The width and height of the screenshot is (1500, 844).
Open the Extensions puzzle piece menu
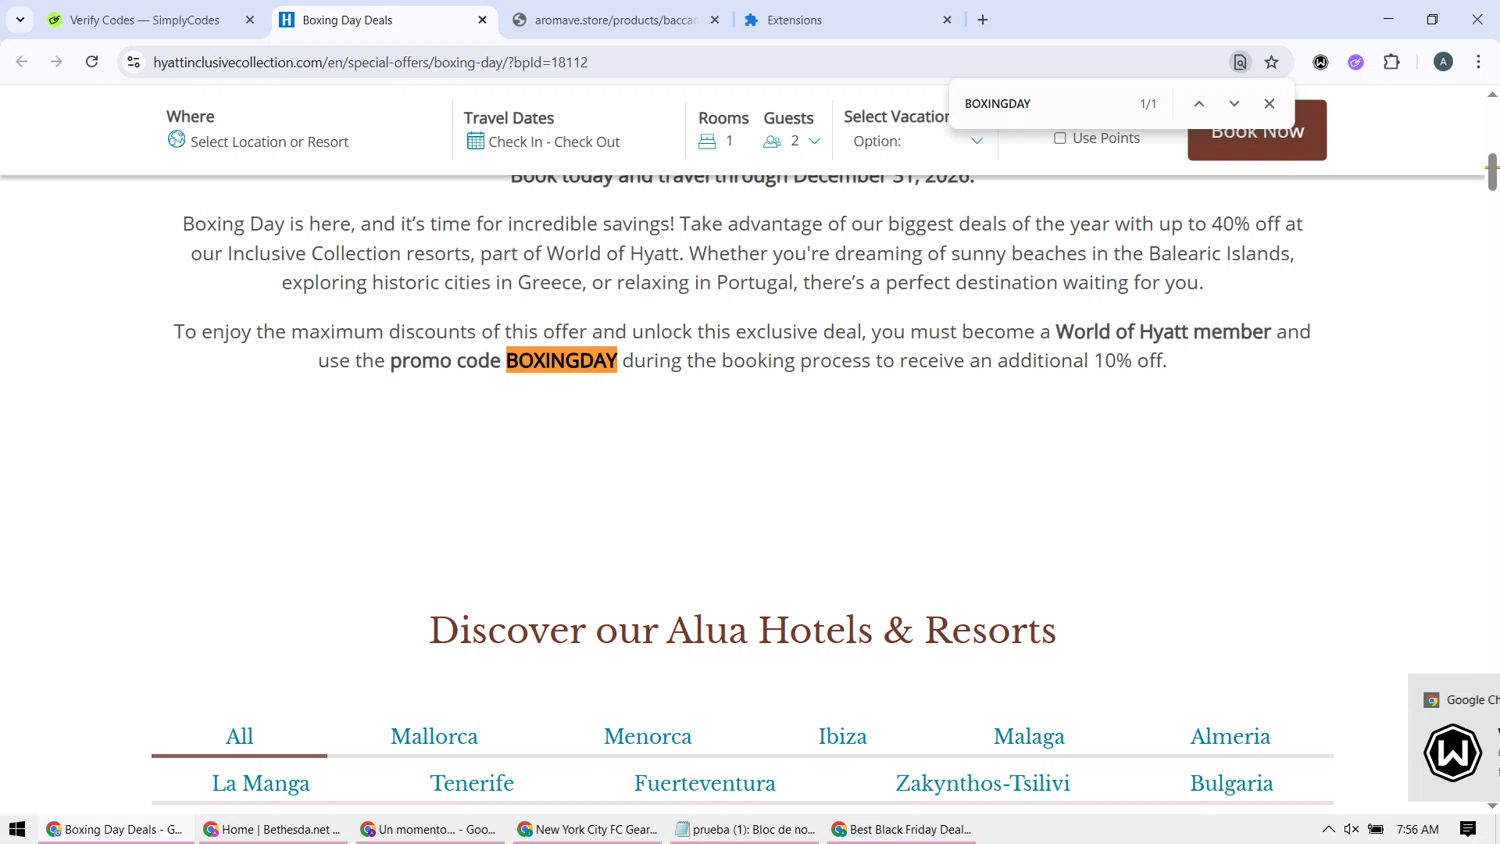(1392, 62)
